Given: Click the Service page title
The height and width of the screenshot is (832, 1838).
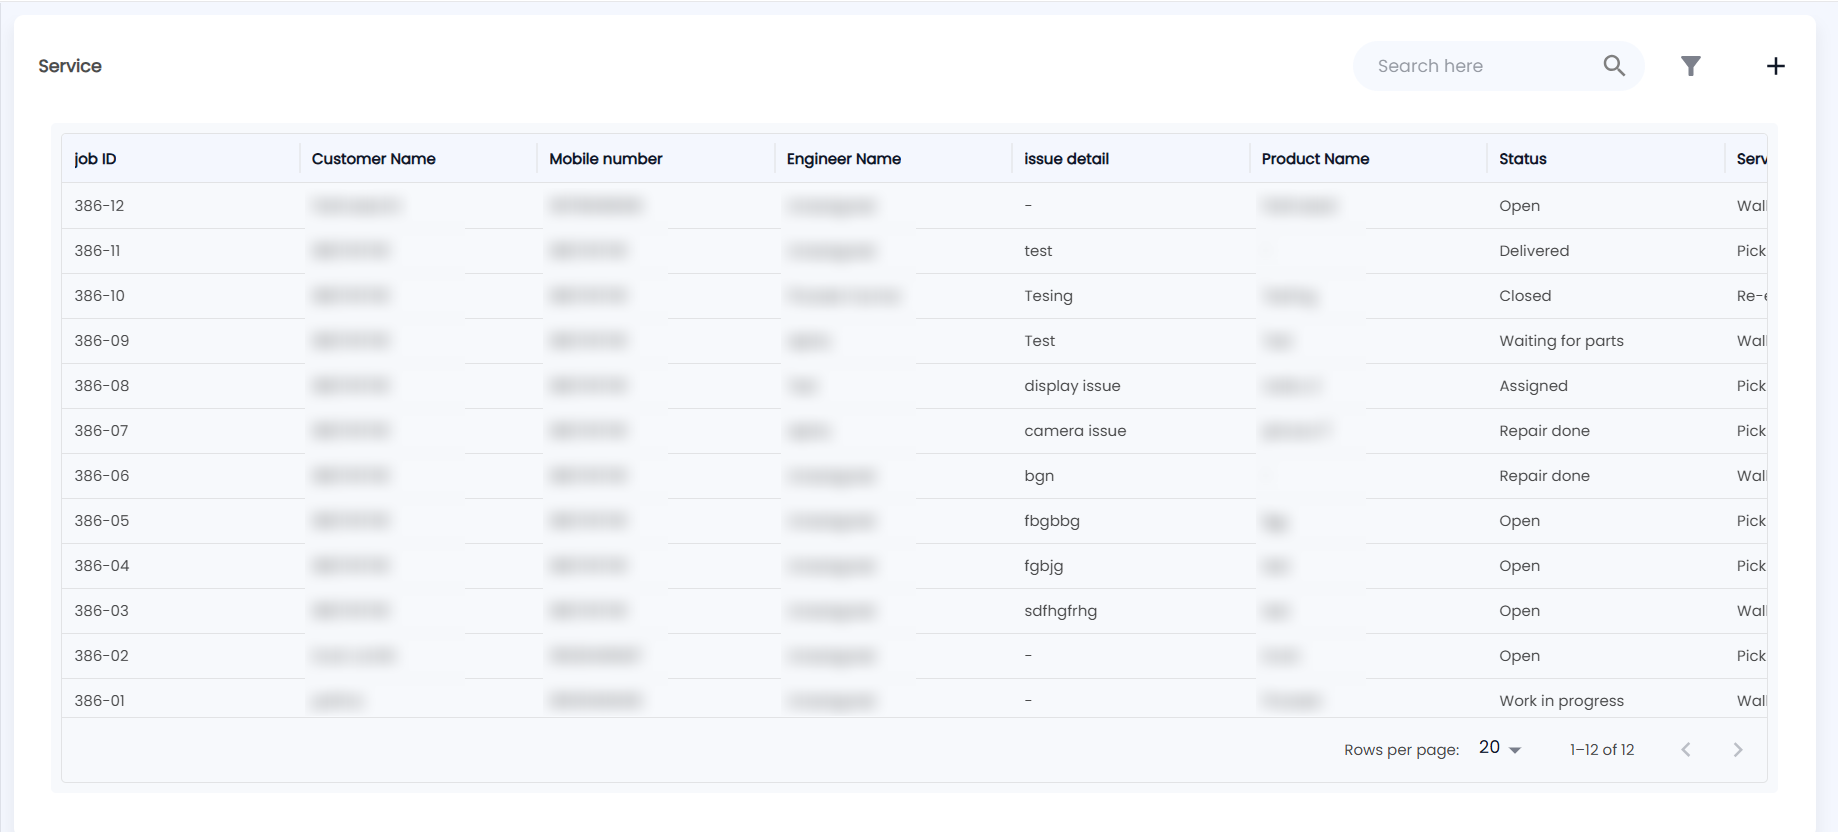Looking at the screenshot, I should click(x=70, y=66).
